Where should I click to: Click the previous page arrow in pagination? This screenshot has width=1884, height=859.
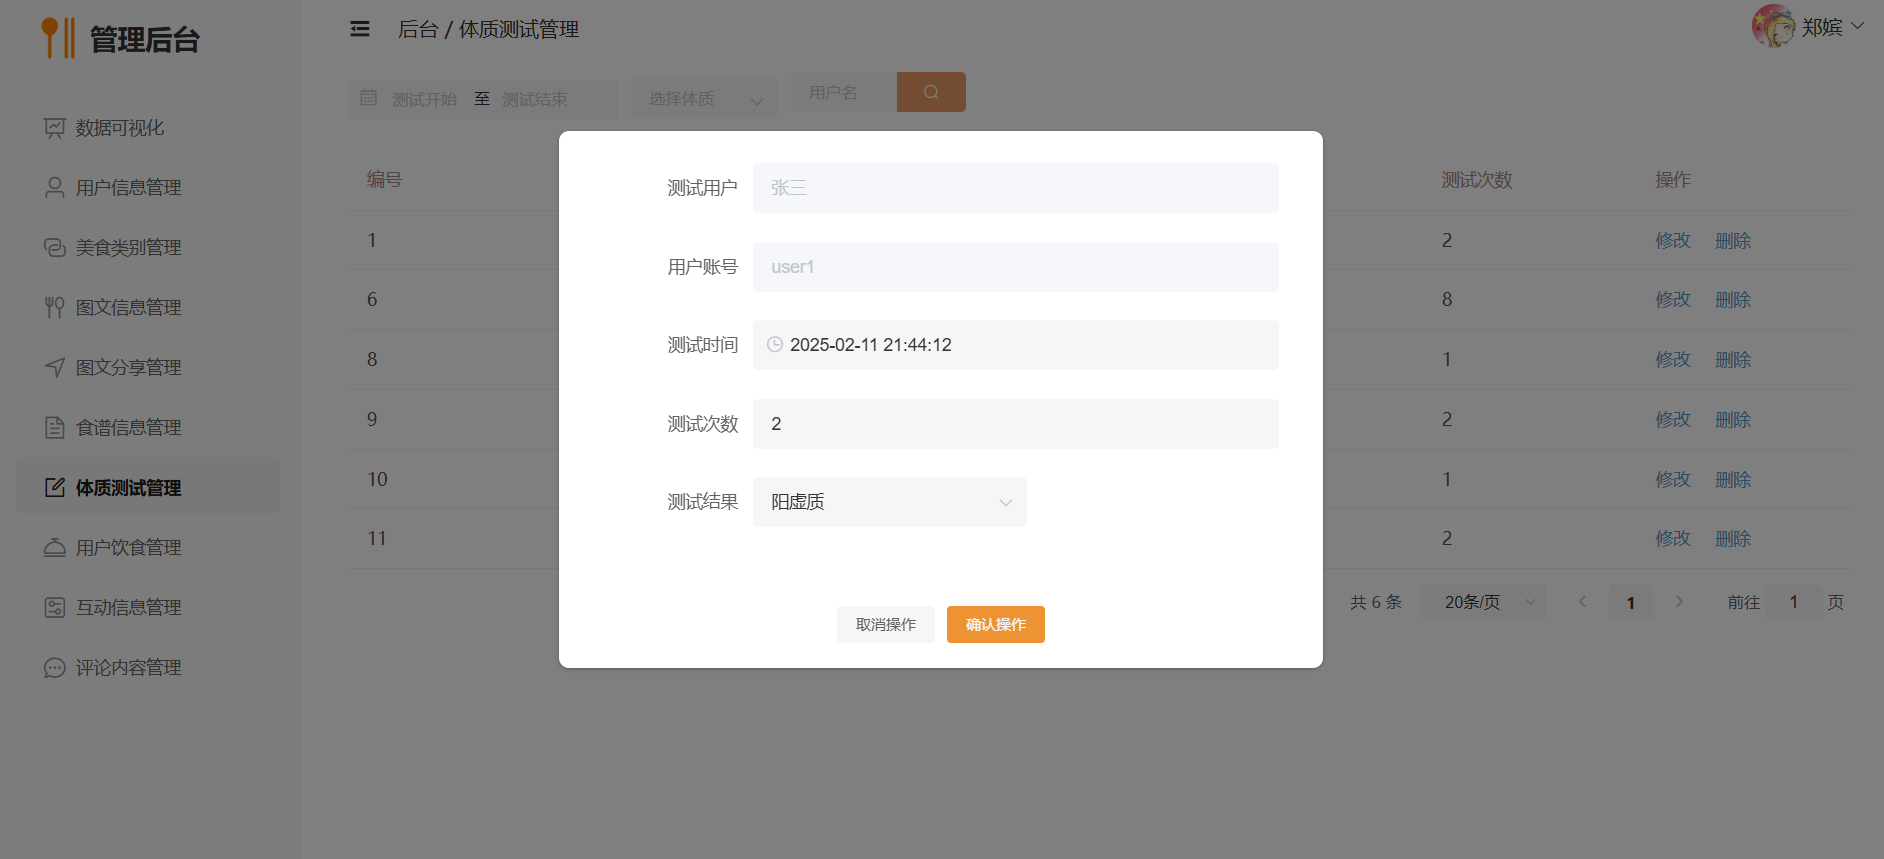[x=1583, y=602]
